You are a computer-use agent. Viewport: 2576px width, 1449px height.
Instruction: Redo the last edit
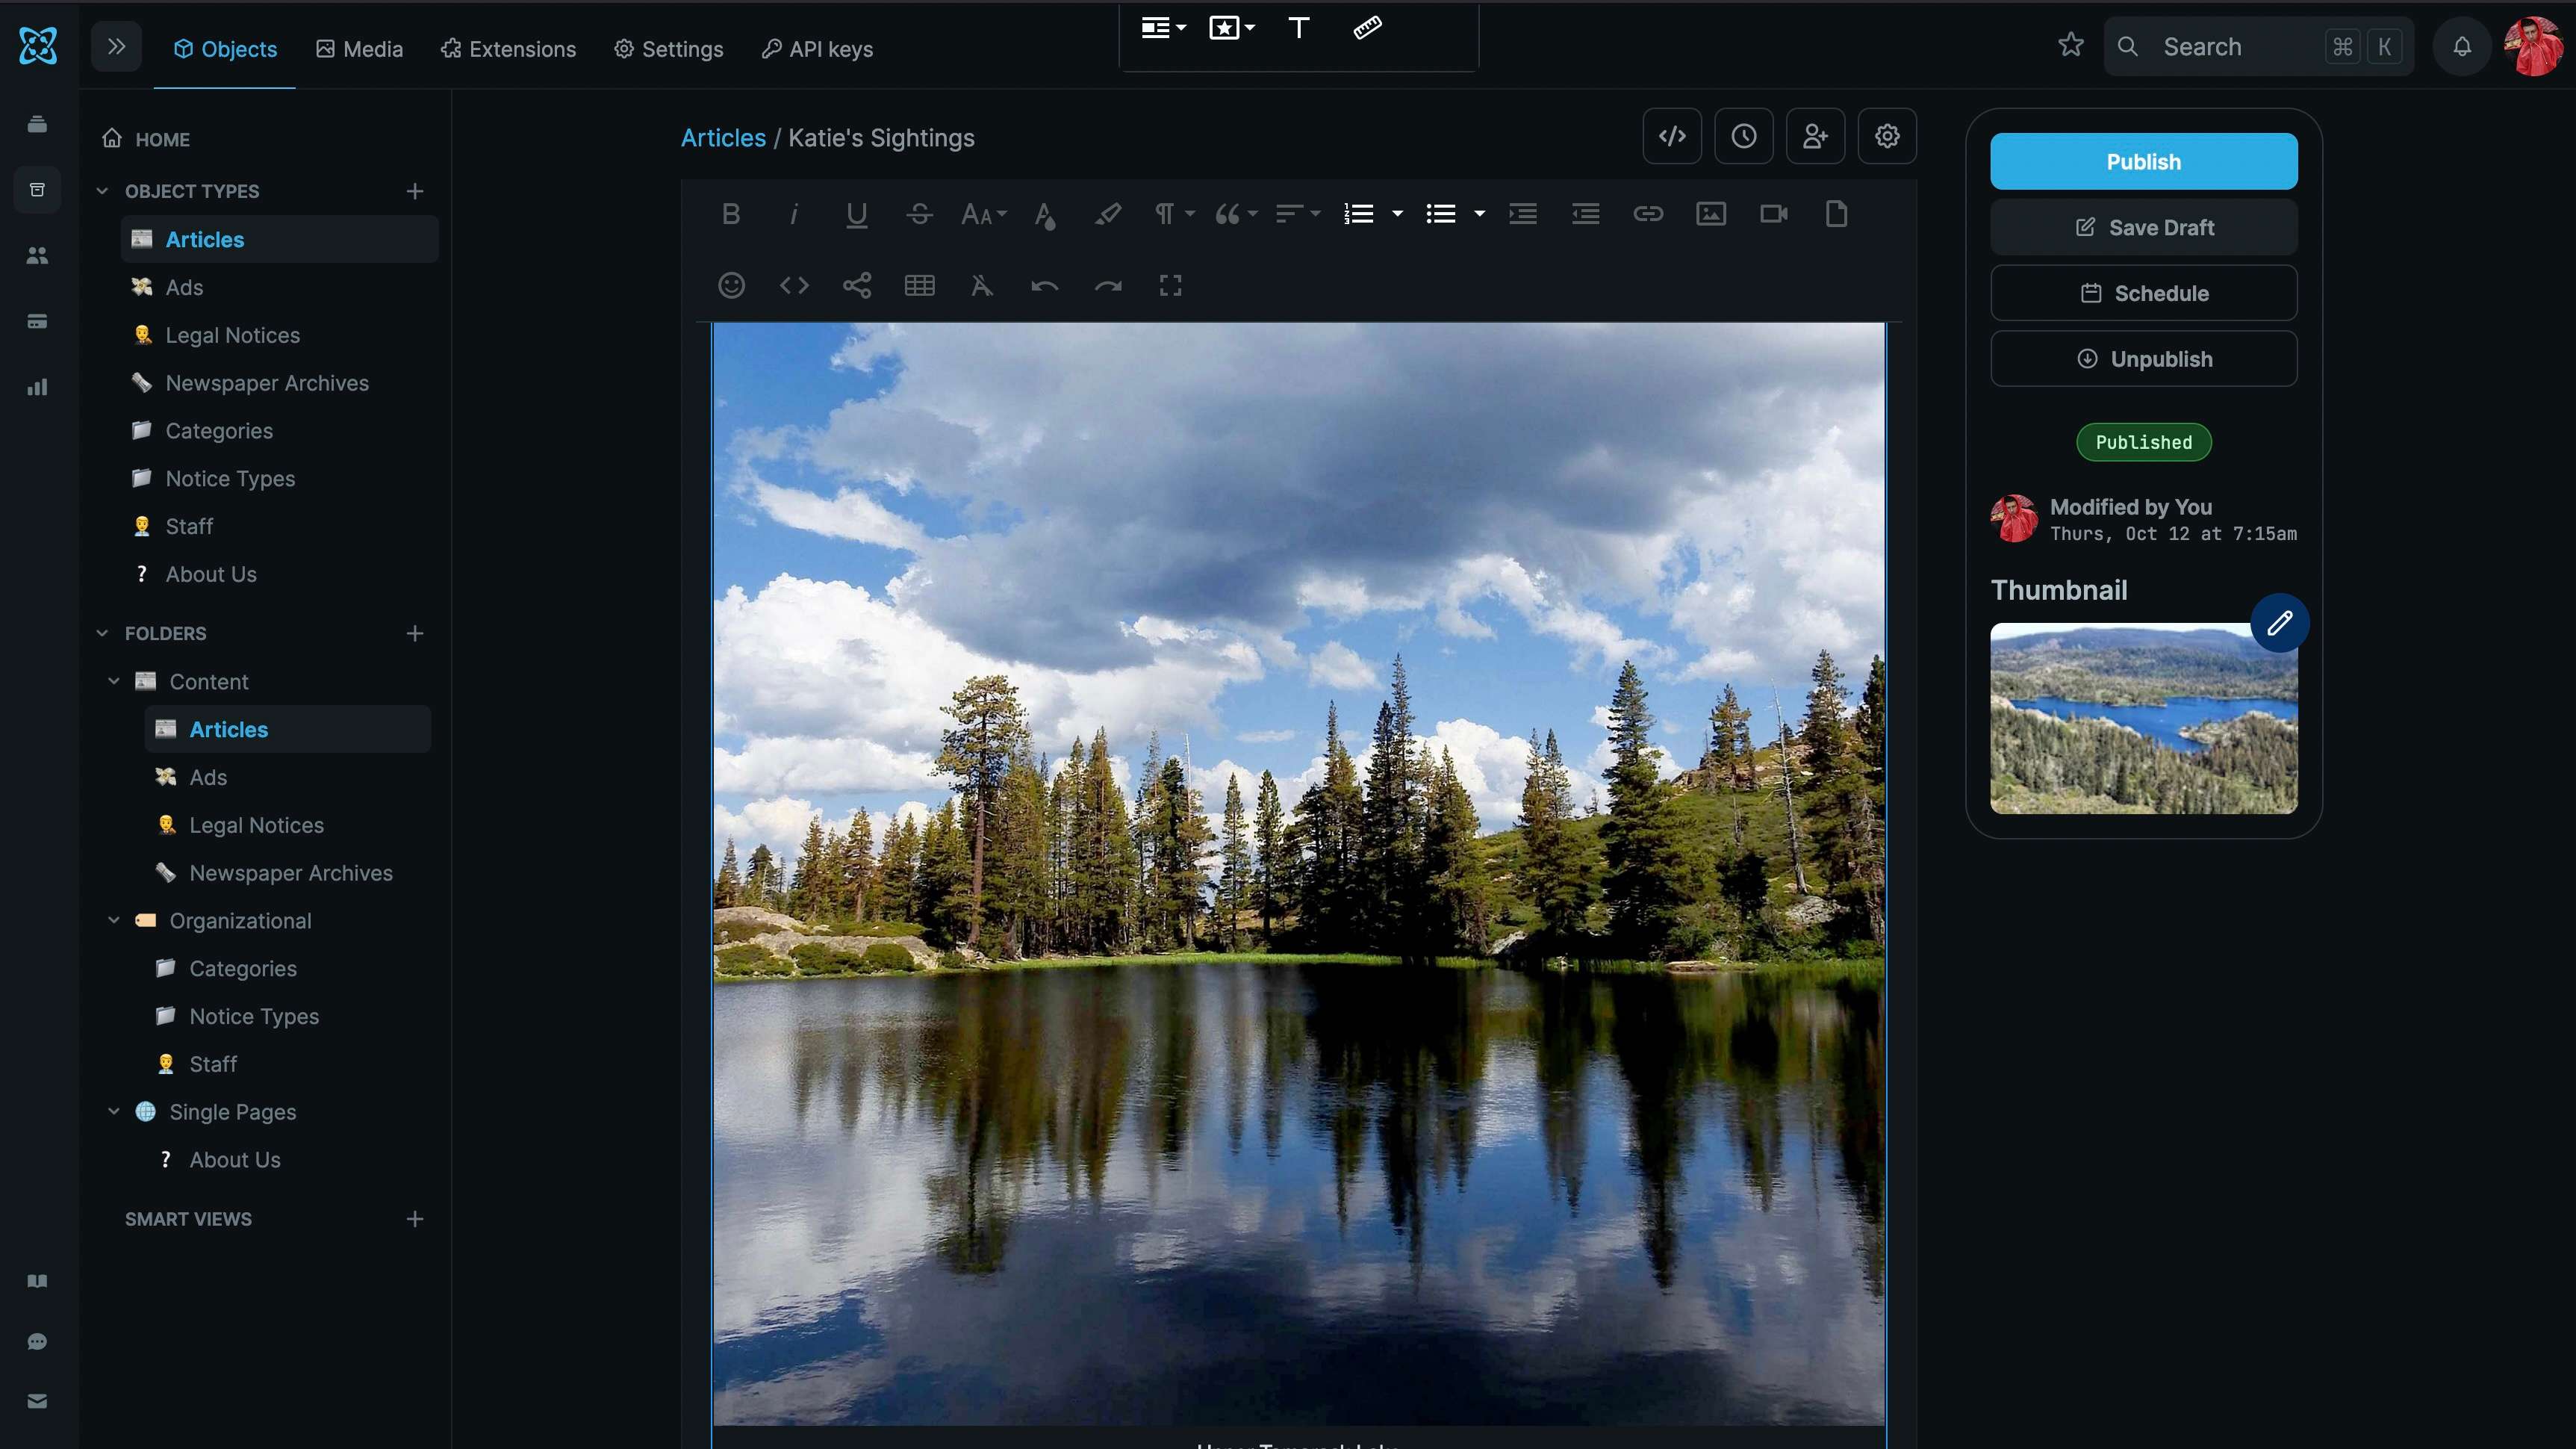pos(1108,286)
